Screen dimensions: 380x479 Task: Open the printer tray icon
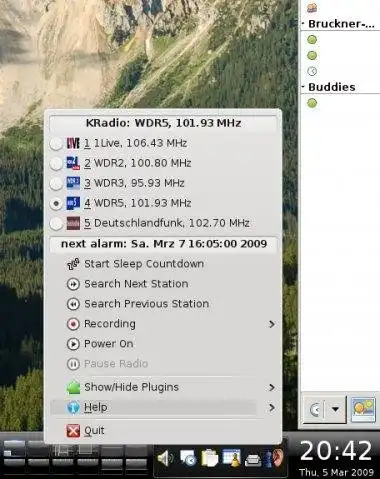click(x=253, y=460)
